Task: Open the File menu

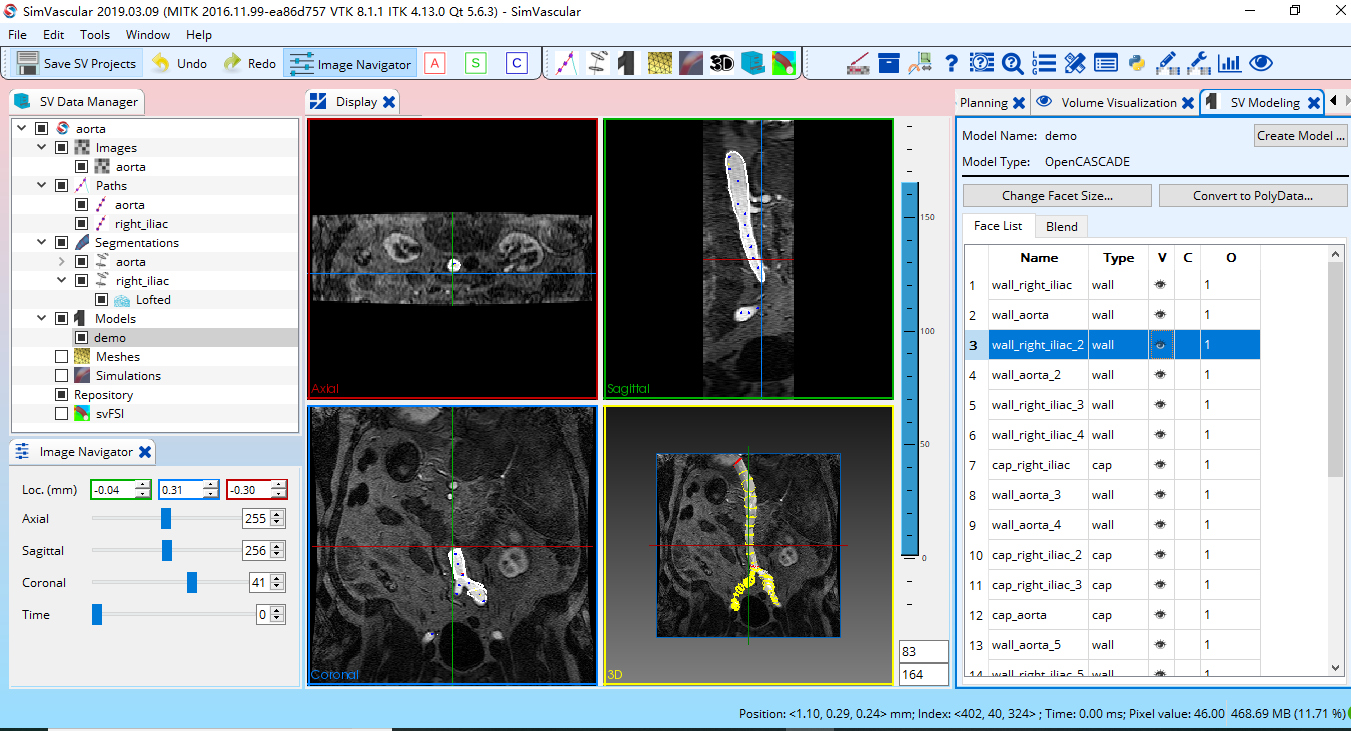Action: (18, 34)
